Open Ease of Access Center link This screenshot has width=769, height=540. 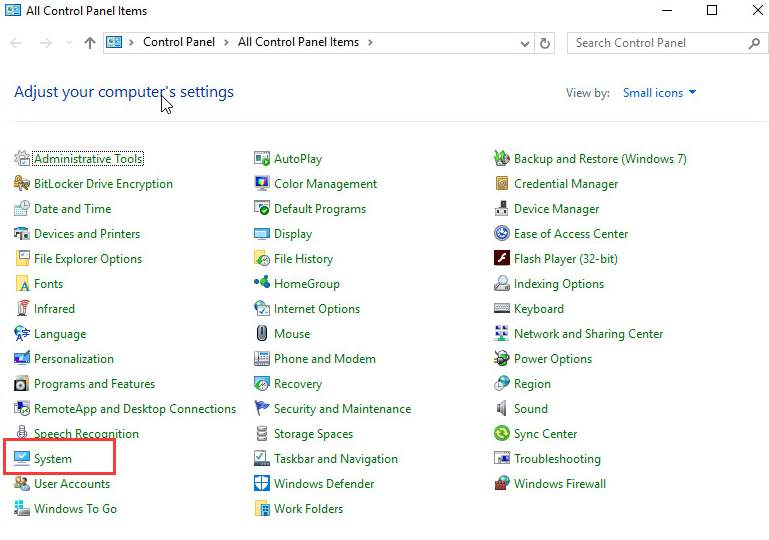coord(570,234)
